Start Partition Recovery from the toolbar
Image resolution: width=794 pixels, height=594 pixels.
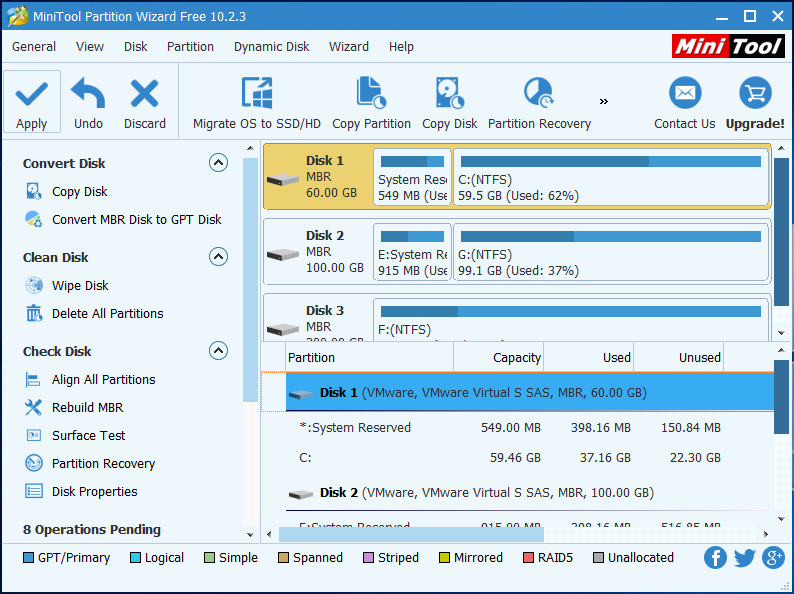tap(539, 102)
